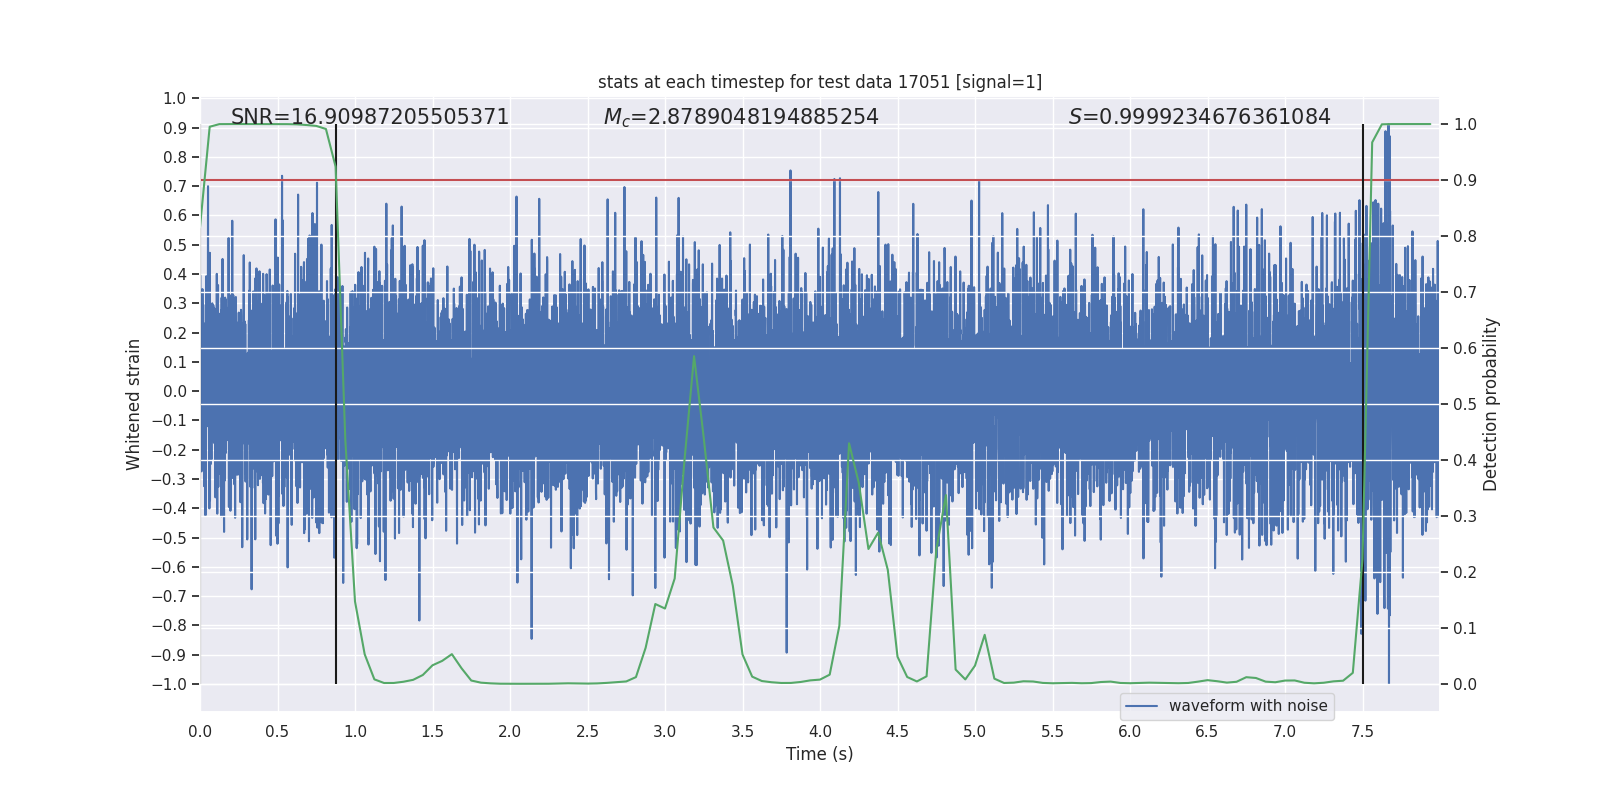The image size is (1600, 800).
Task: Click the −1.0 tick label on the strain axis
Action: click(x=169, y=684)
